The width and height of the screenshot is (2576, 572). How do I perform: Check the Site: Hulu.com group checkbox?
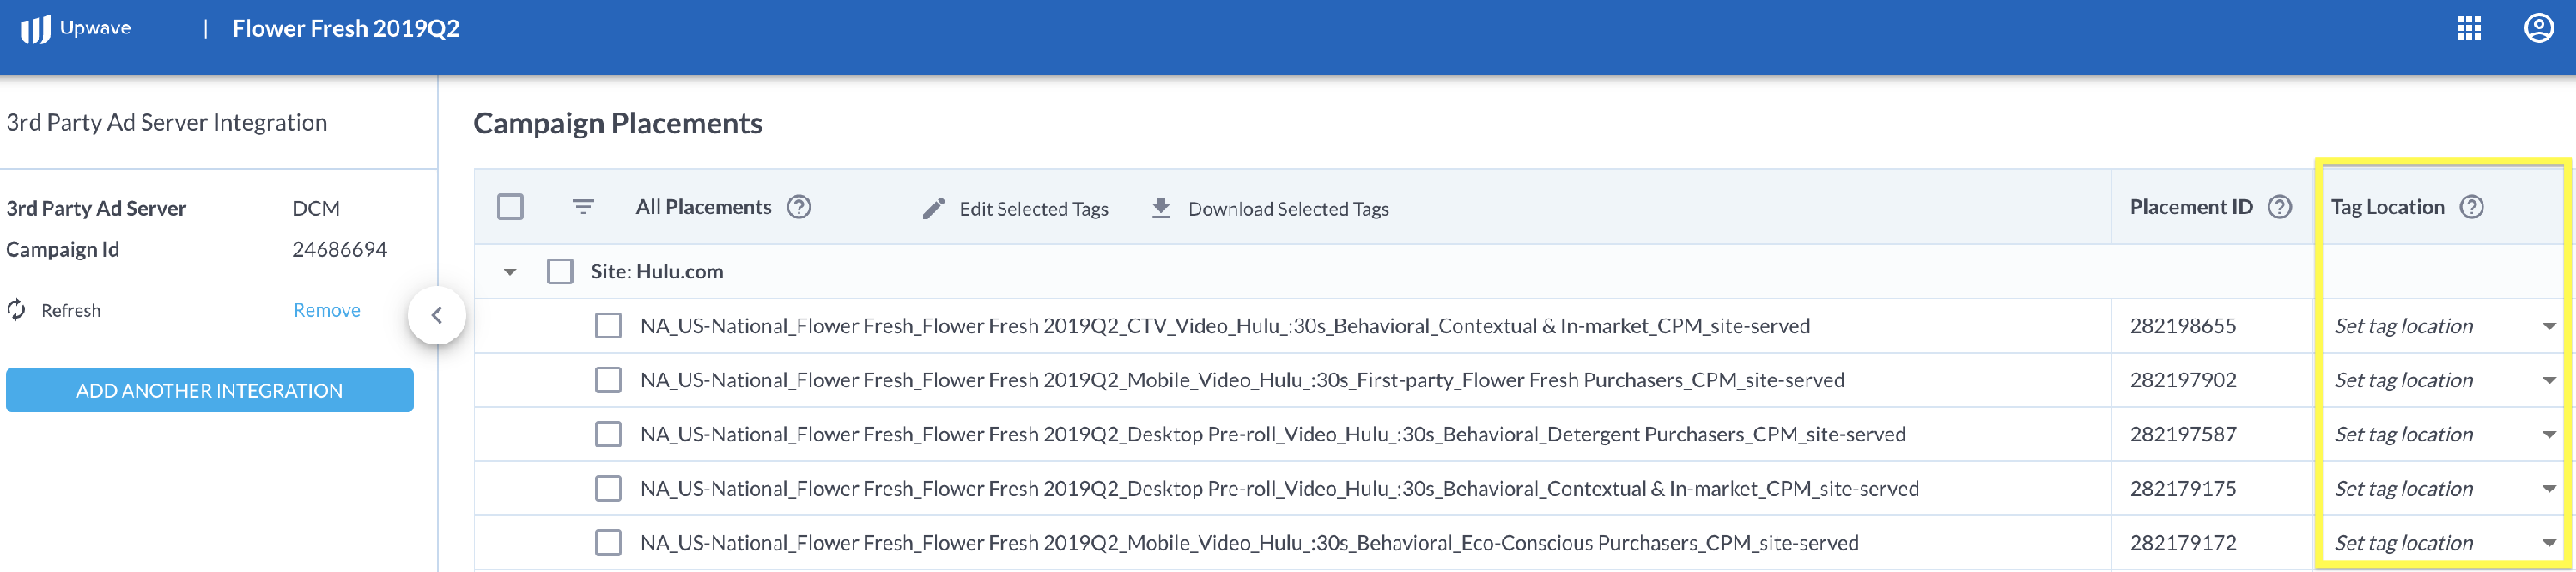(560, 271)
